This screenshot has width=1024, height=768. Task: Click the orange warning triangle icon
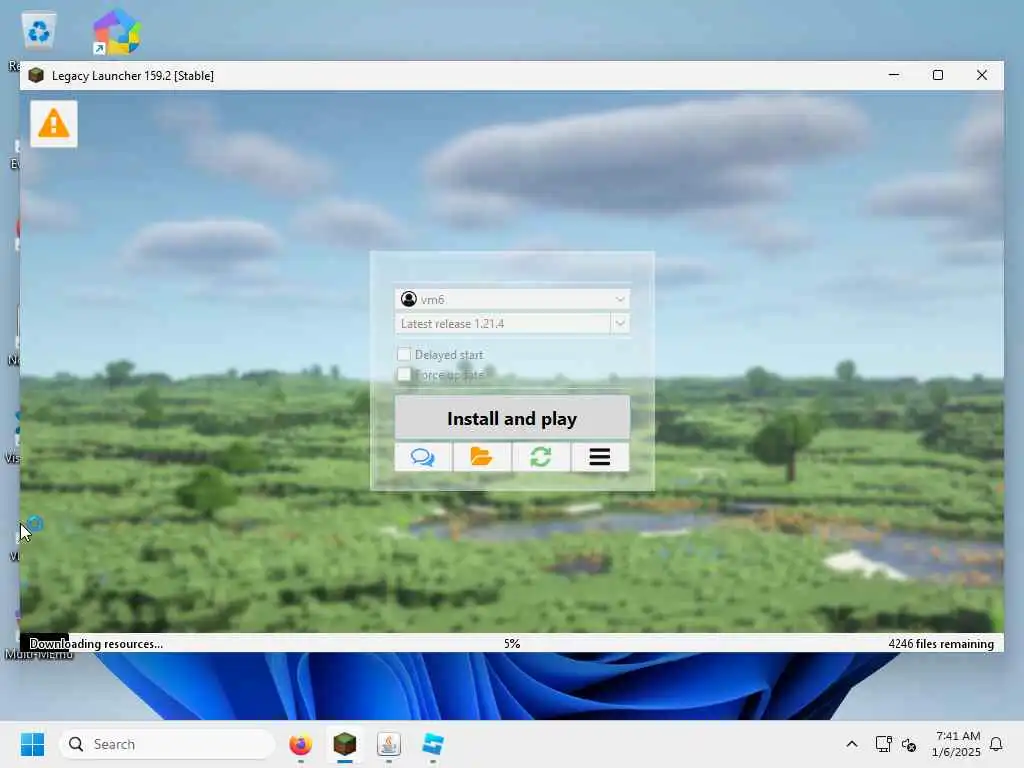pos(54,123)
